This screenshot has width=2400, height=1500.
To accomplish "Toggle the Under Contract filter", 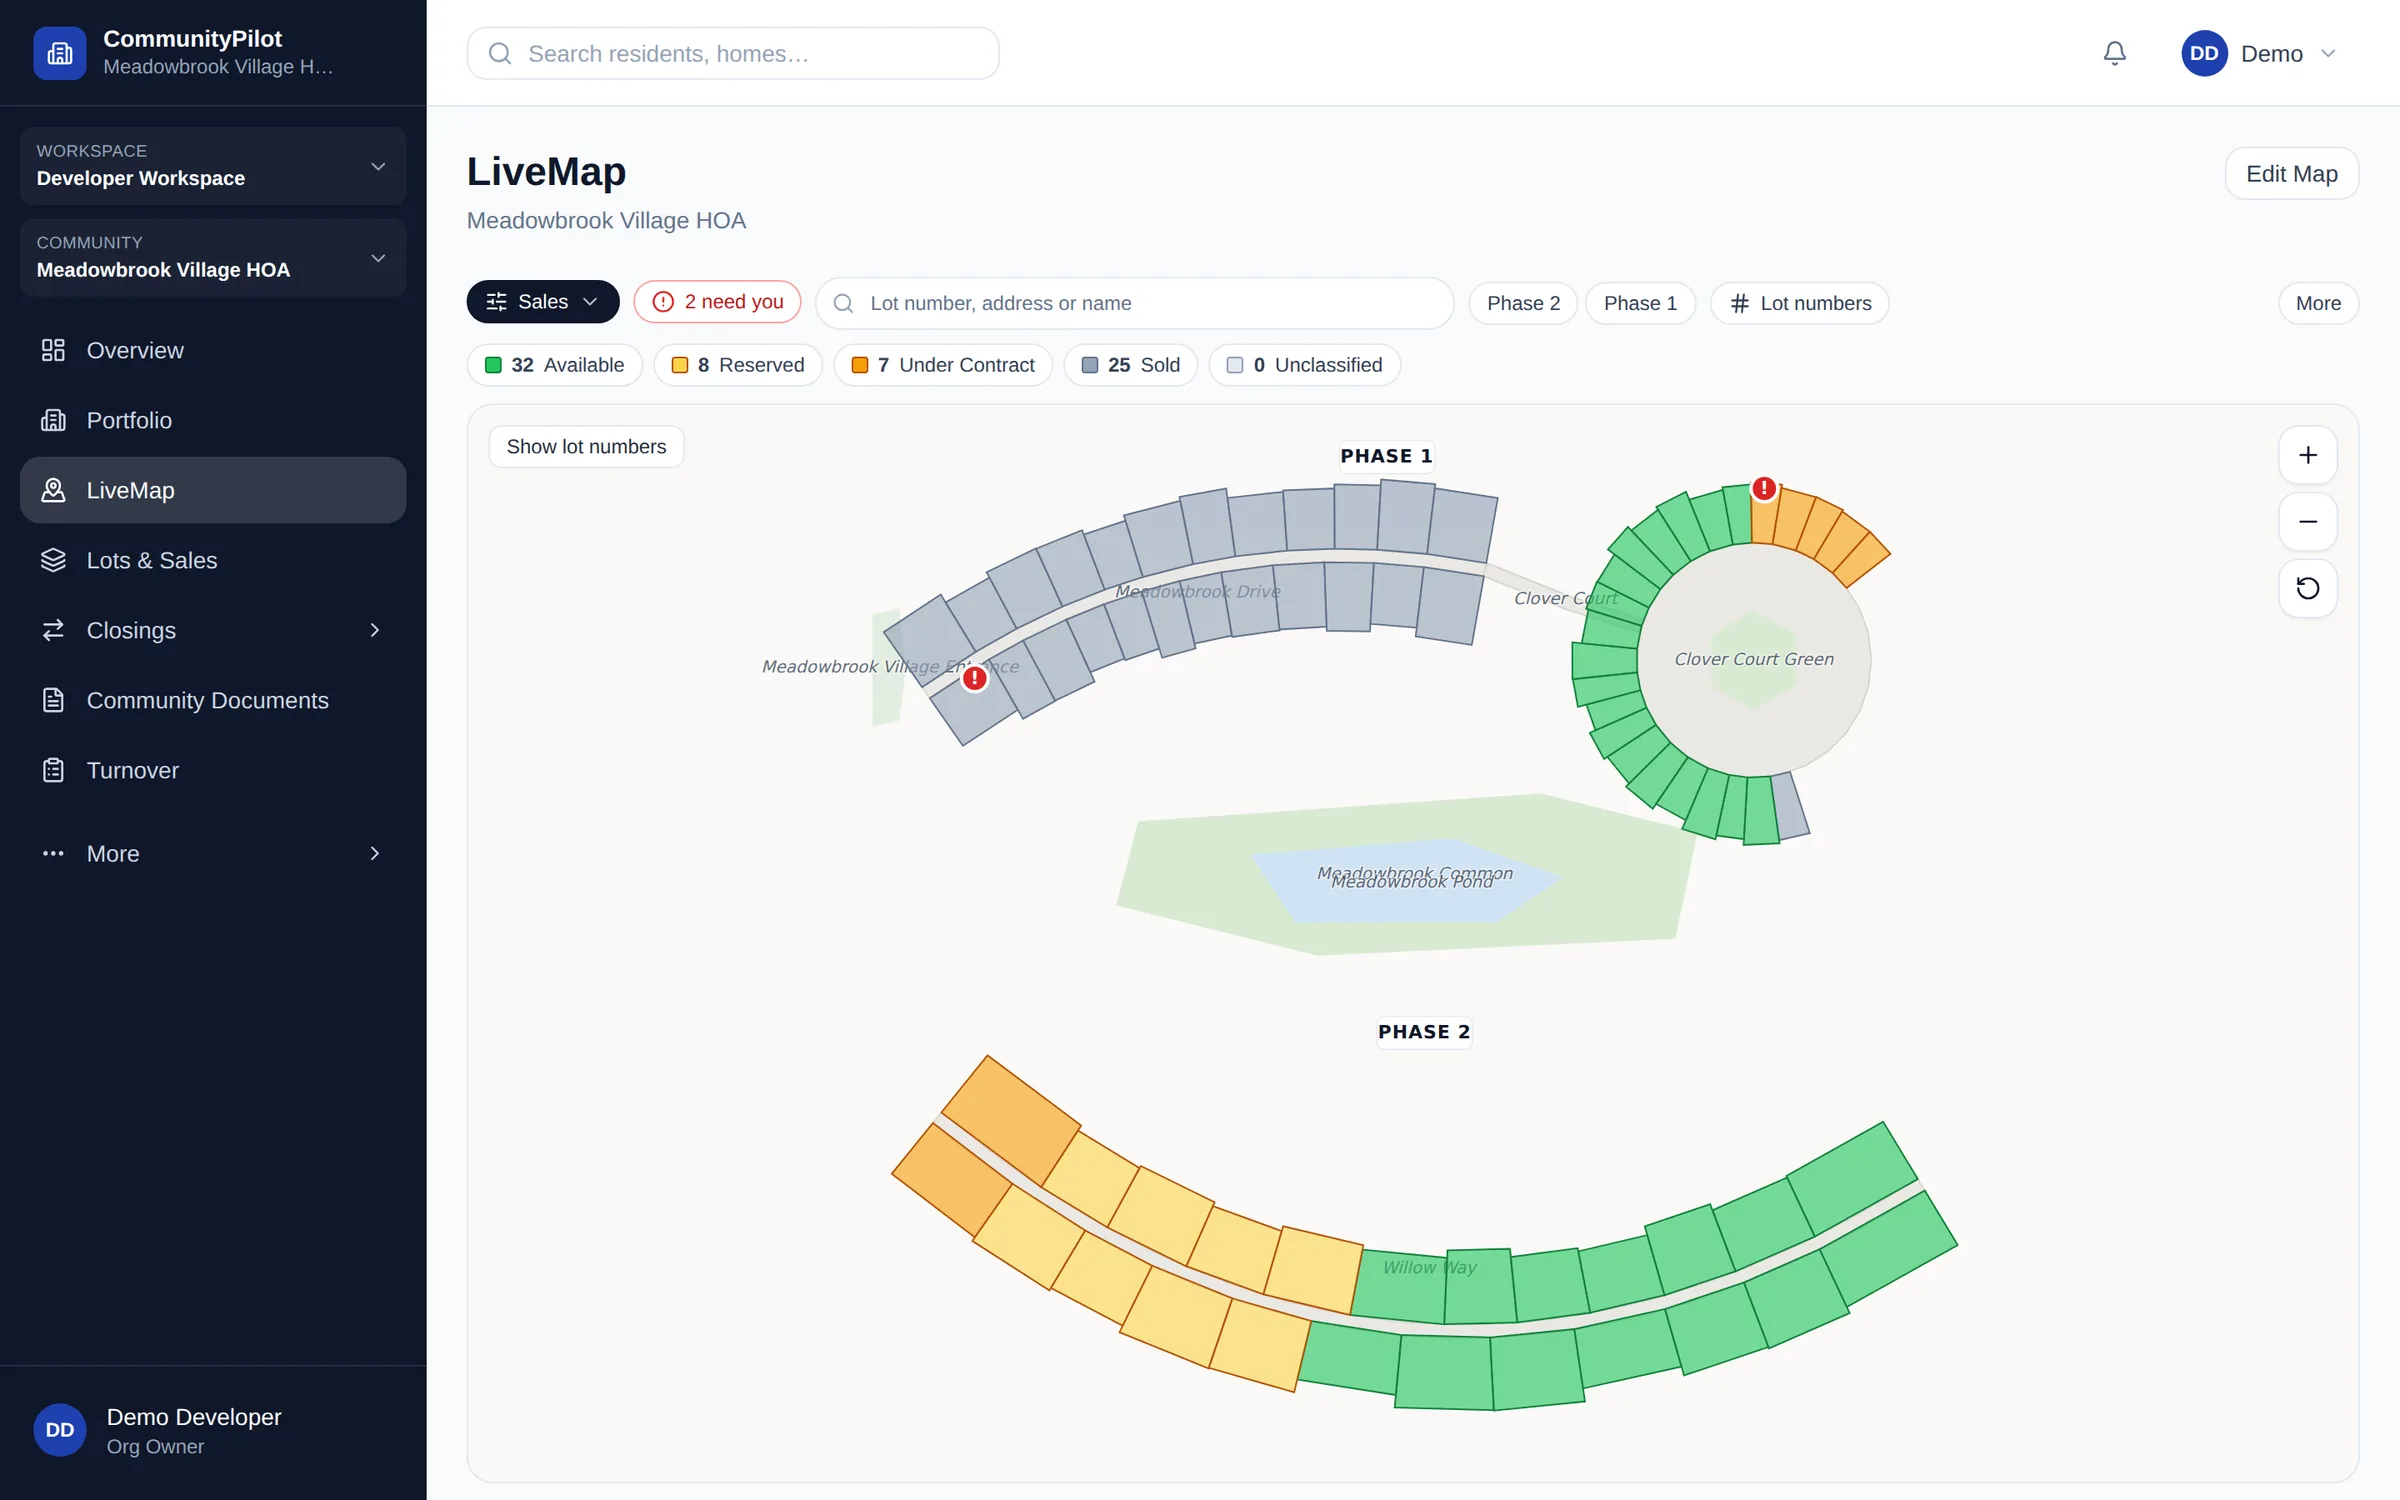I will pos(942,365).
